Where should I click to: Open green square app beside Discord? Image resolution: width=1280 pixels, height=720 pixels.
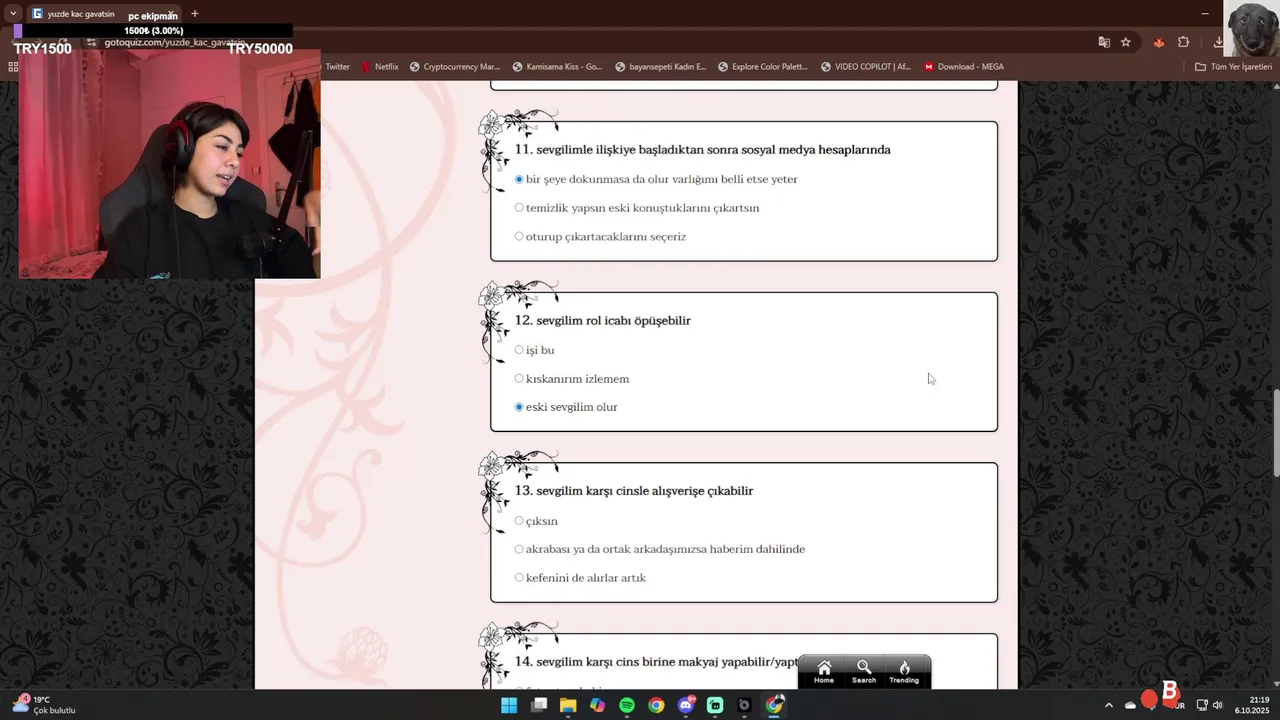715,705
